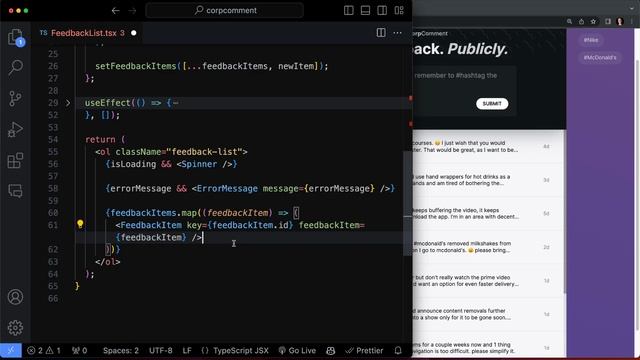Click SUBMIT button in the browser page
This screenshot has height=360, width=640.
click(492, 104)
